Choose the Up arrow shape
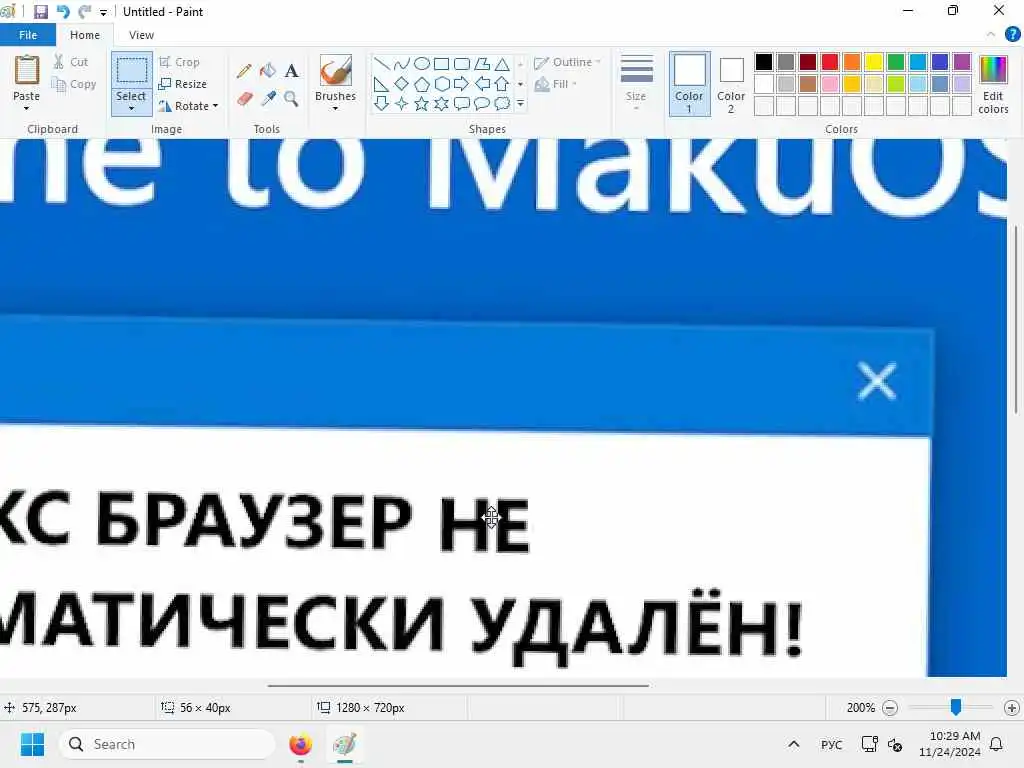The width and height of the screenshot is (1024, 768). point(502,84)
